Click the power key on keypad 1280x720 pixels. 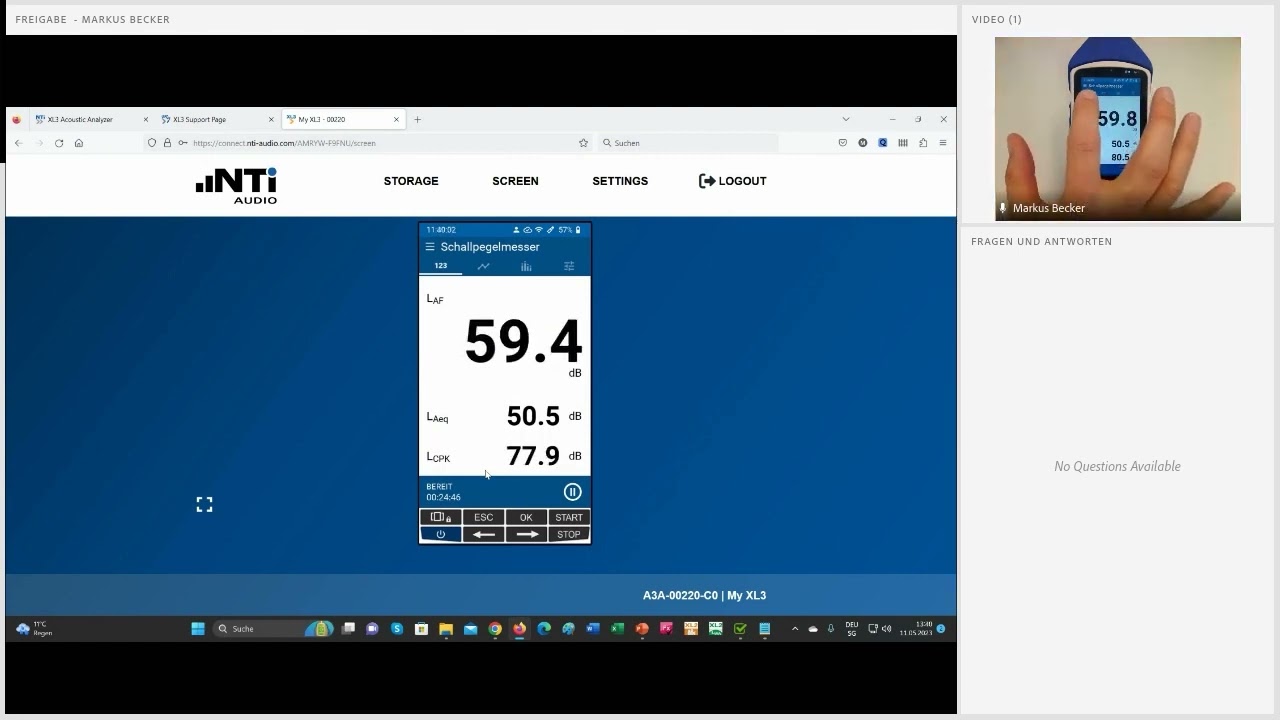coord(440,534)
